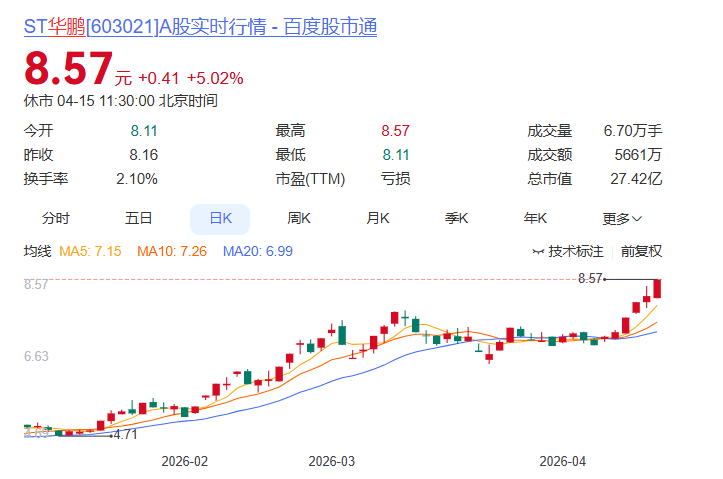Click the latest candlestick near the 8.57 high

click(x=657, y=289)
